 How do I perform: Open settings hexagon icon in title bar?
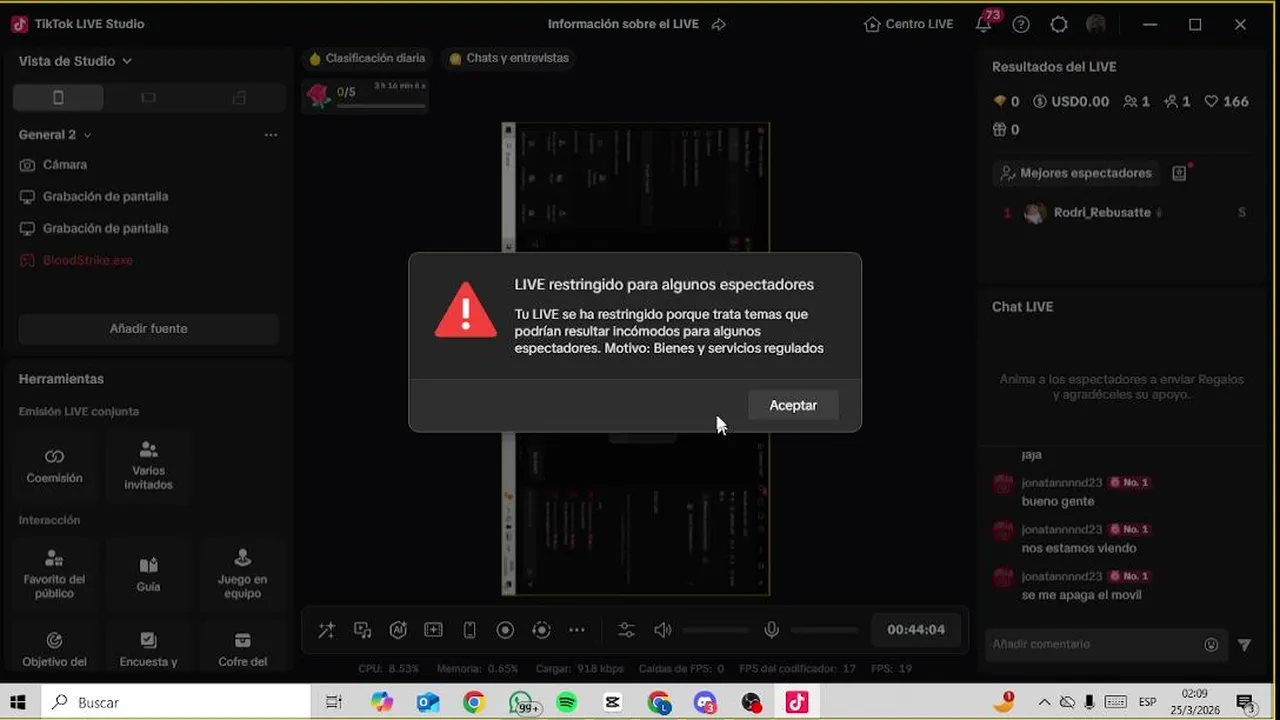coord(1059,24)
